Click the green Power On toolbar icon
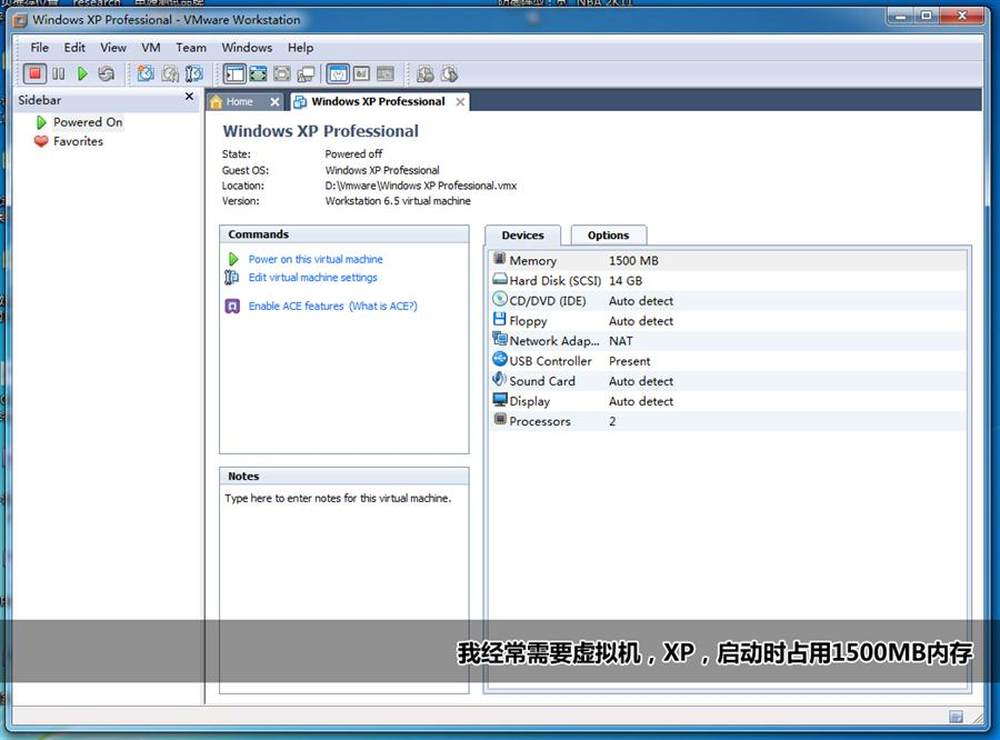1000x740 pixels. (x=82, y=74)
